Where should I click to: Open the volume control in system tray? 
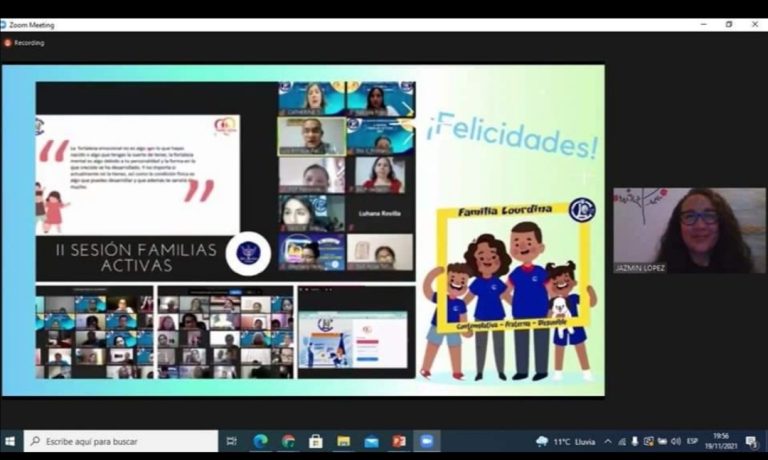[676, 441]
